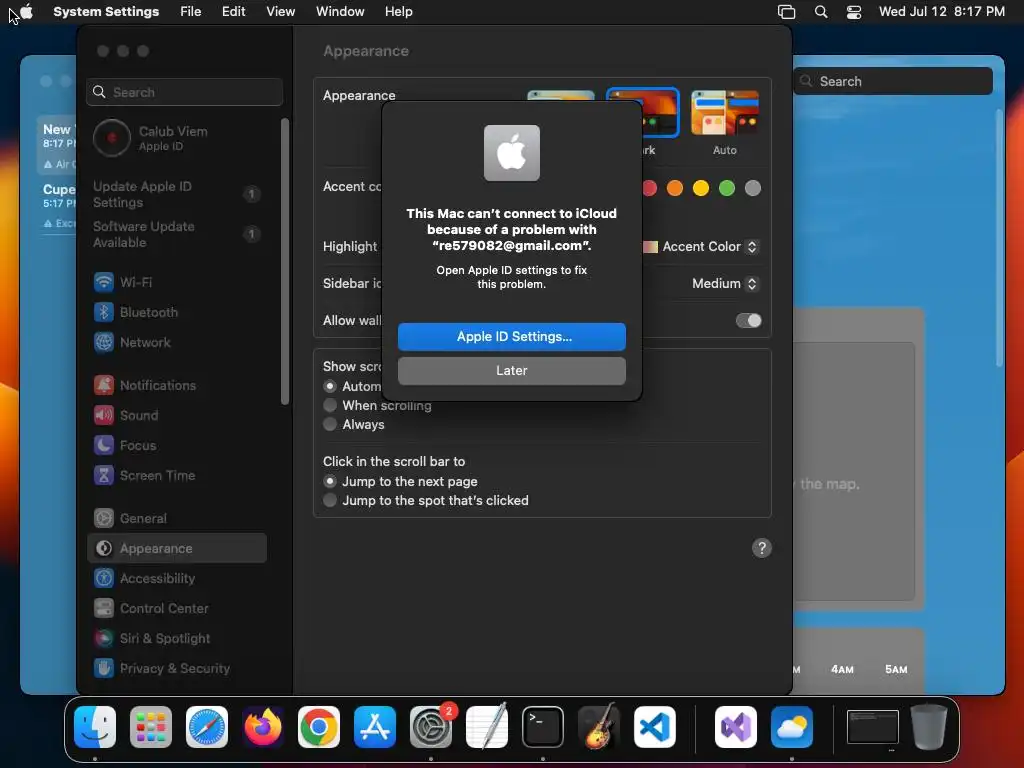Open Spotlight search in menu bar
This screenshot has height=768, width=1024.
click(x=821, y=12)
